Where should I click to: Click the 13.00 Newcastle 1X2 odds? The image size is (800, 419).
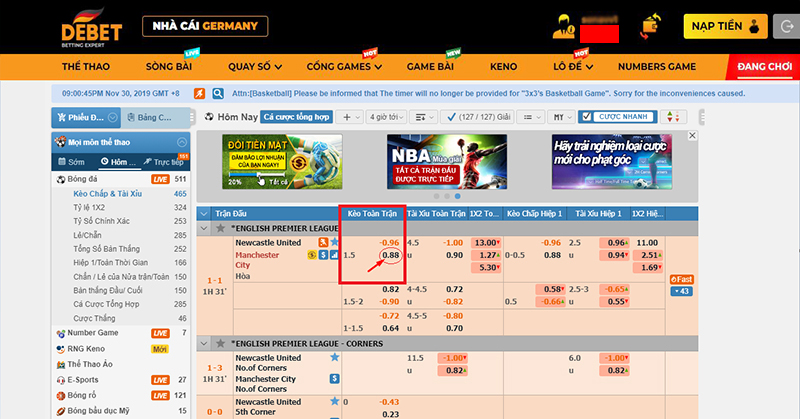tap(485, 242)
